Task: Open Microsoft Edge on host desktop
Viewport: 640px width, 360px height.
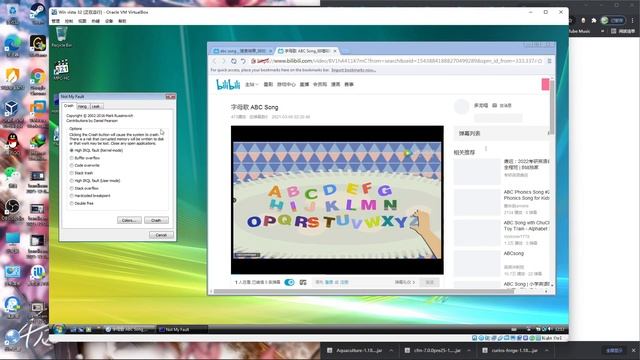Action: pos(13,46)
